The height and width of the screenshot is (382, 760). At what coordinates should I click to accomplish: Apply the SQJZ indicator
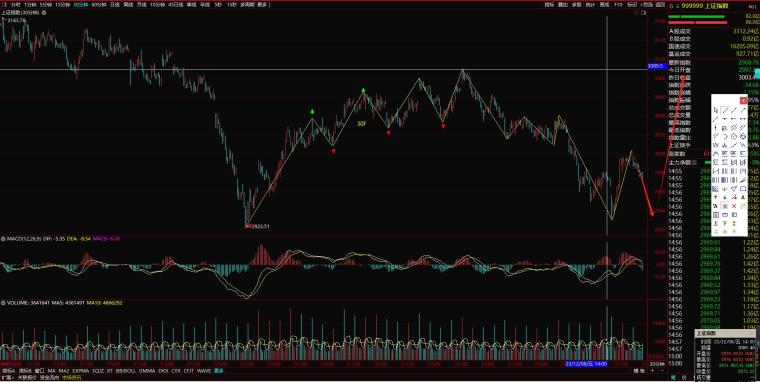98,371
